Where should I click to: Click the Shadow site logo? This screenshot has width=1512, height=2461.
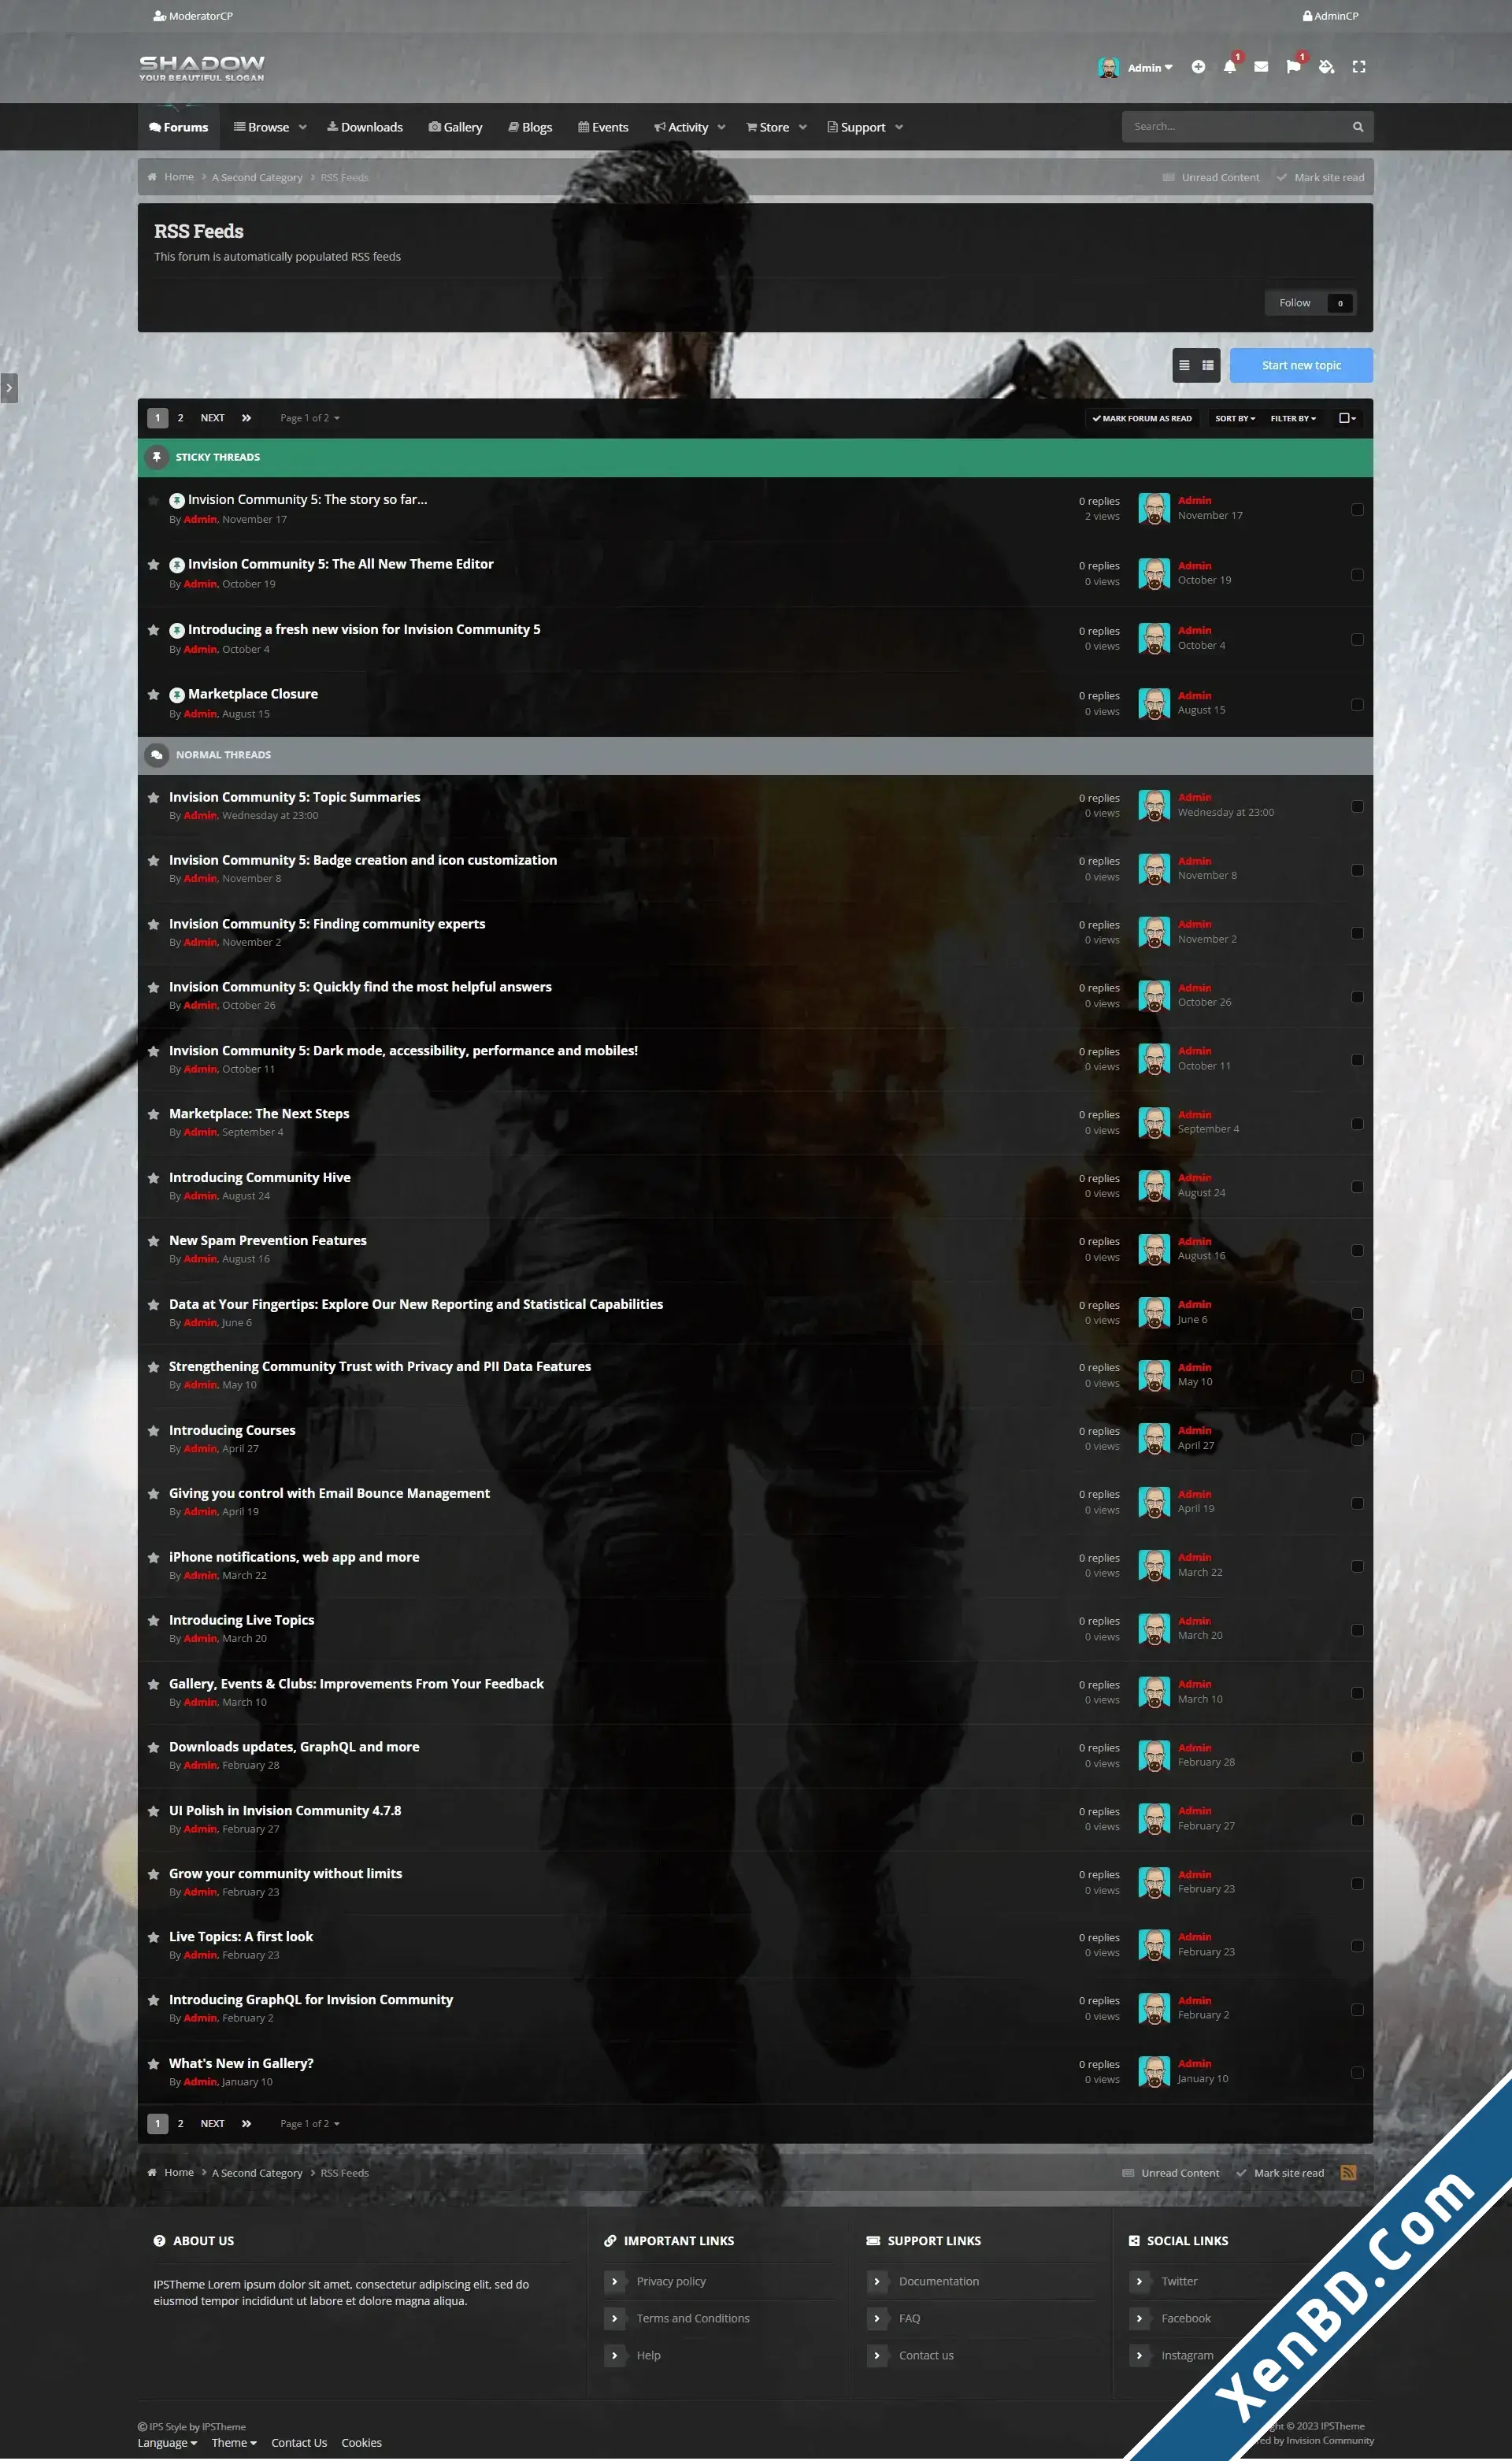[x=202, y=68]
